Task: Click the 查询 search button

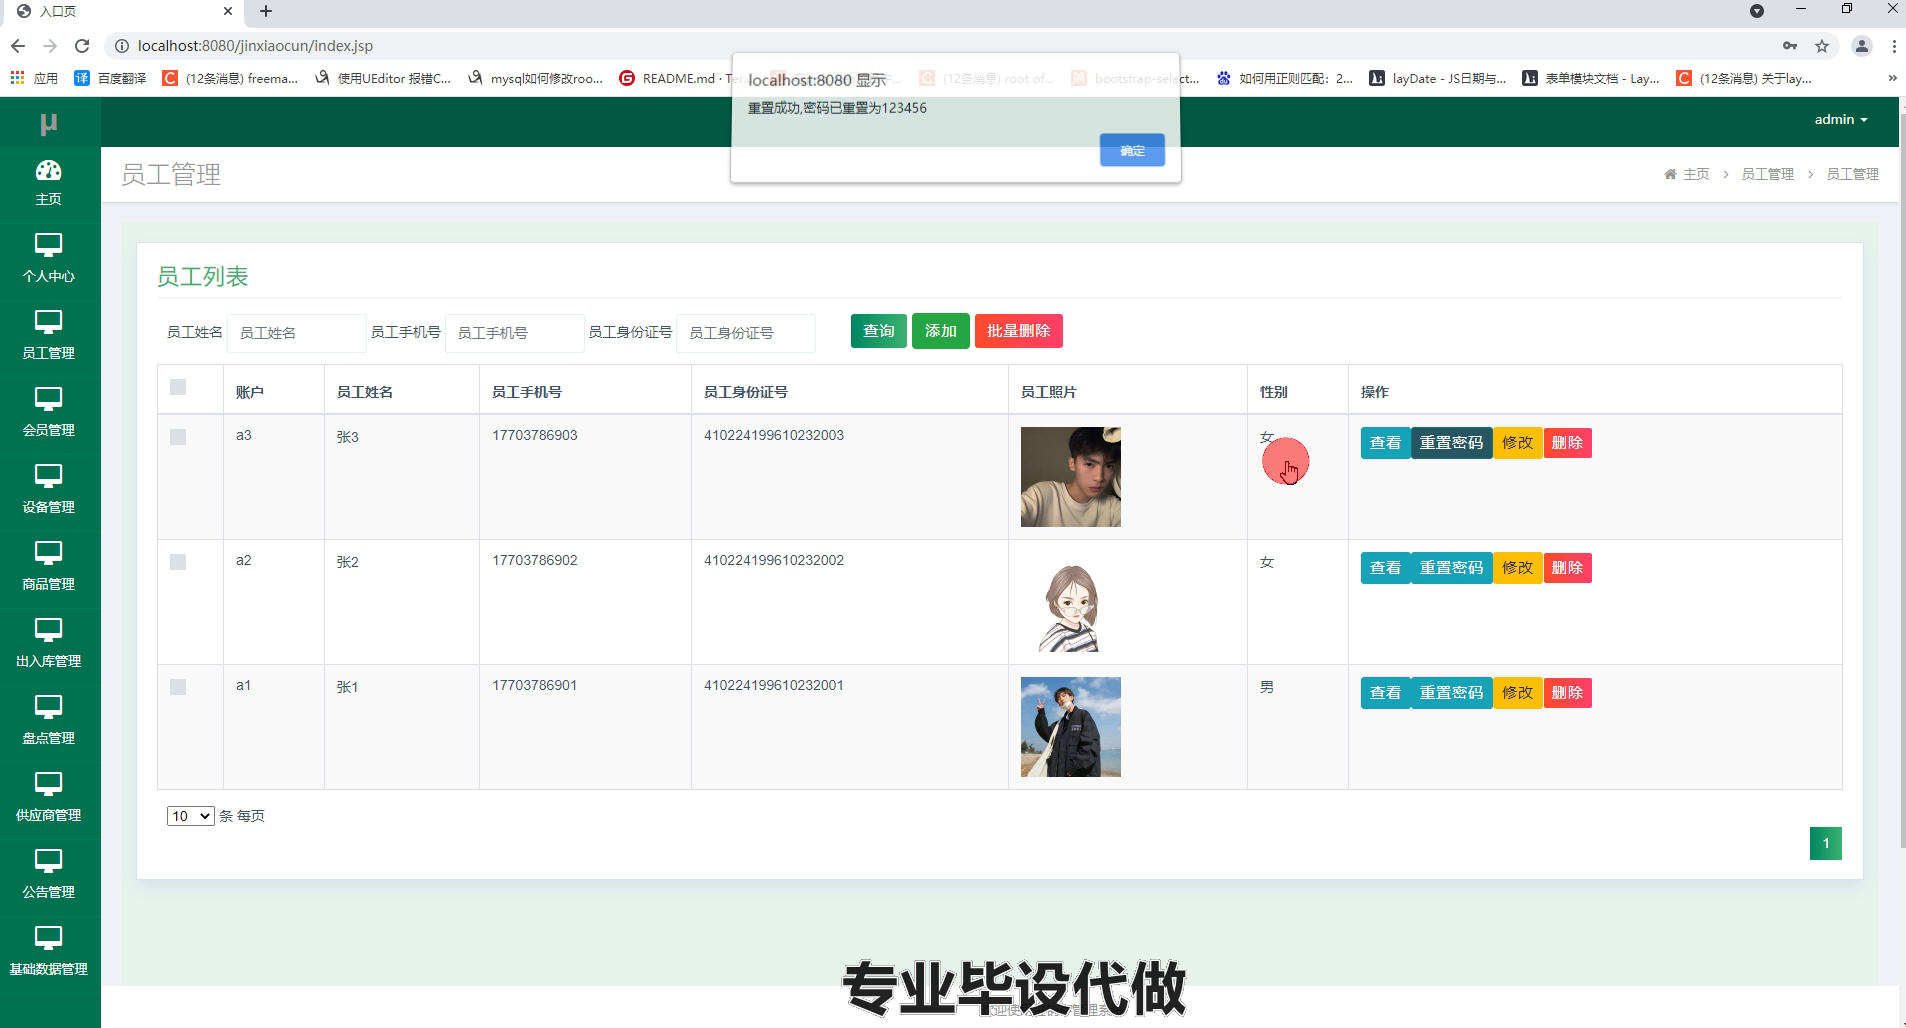Action: [878, 331]
